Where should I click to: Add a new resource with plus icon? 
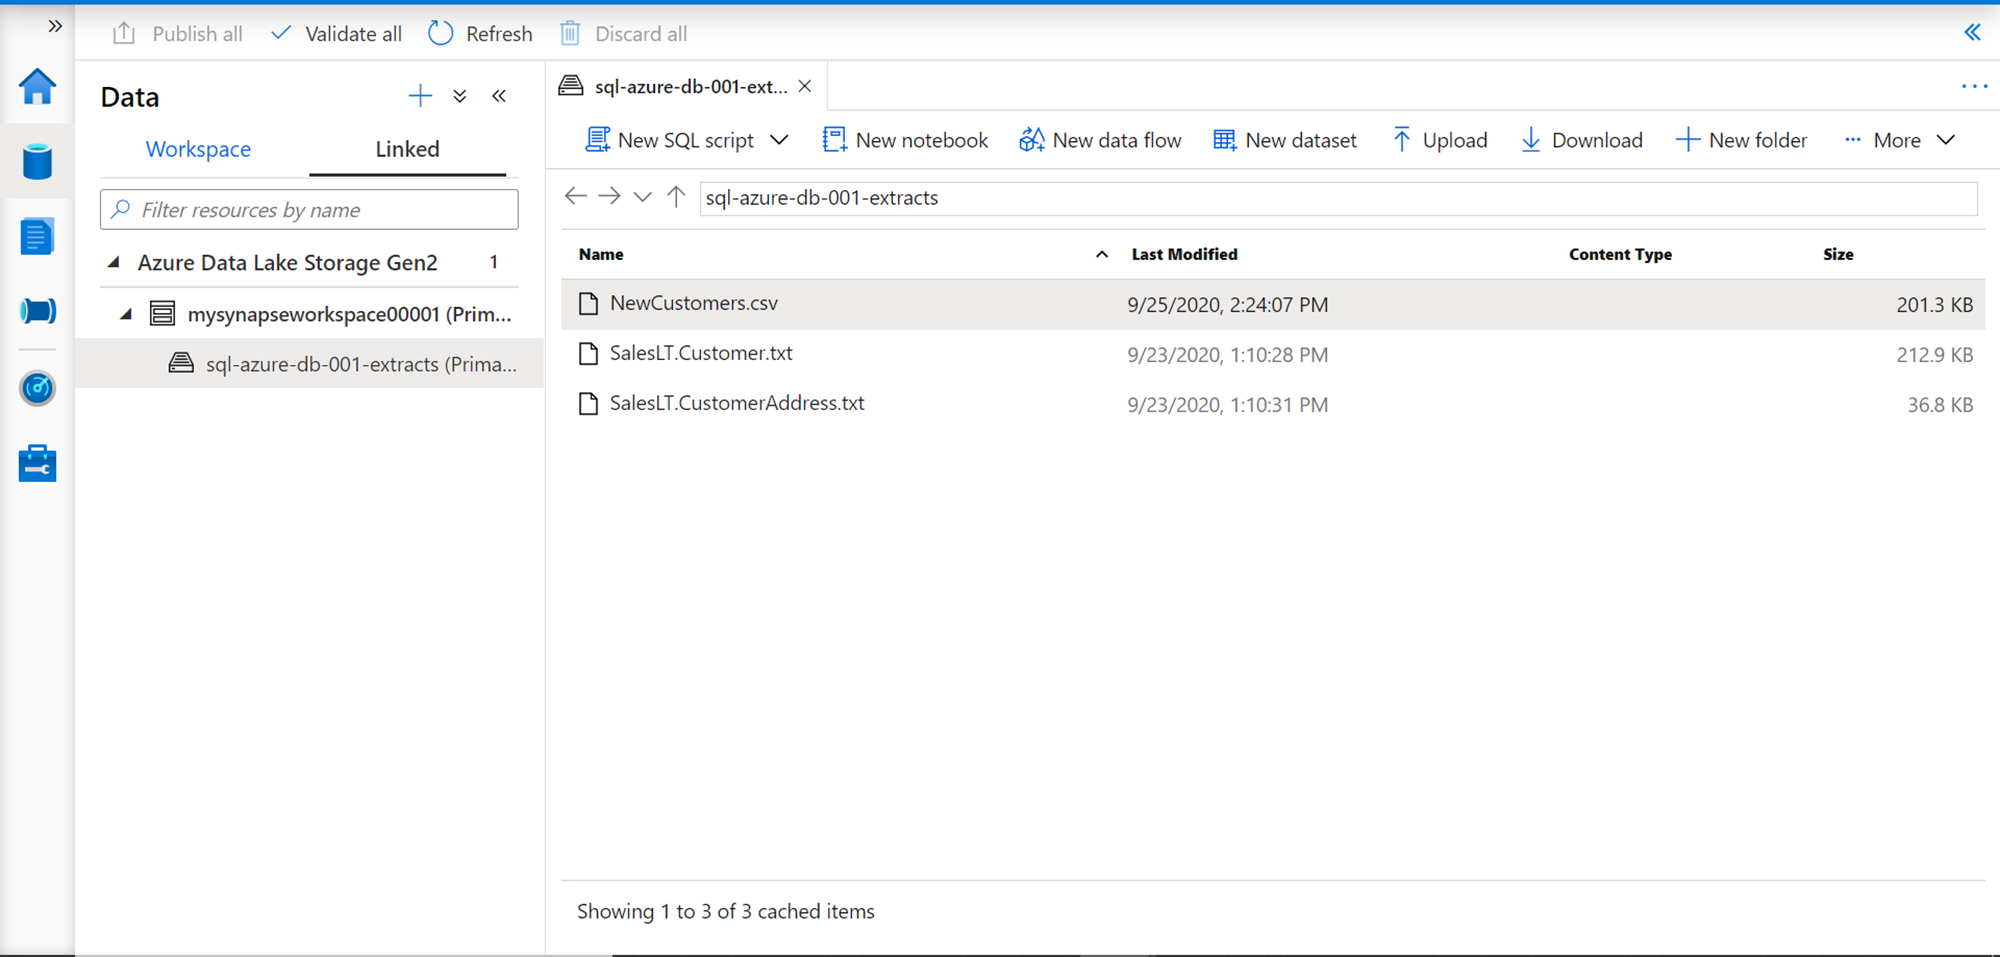pos(420,96)
